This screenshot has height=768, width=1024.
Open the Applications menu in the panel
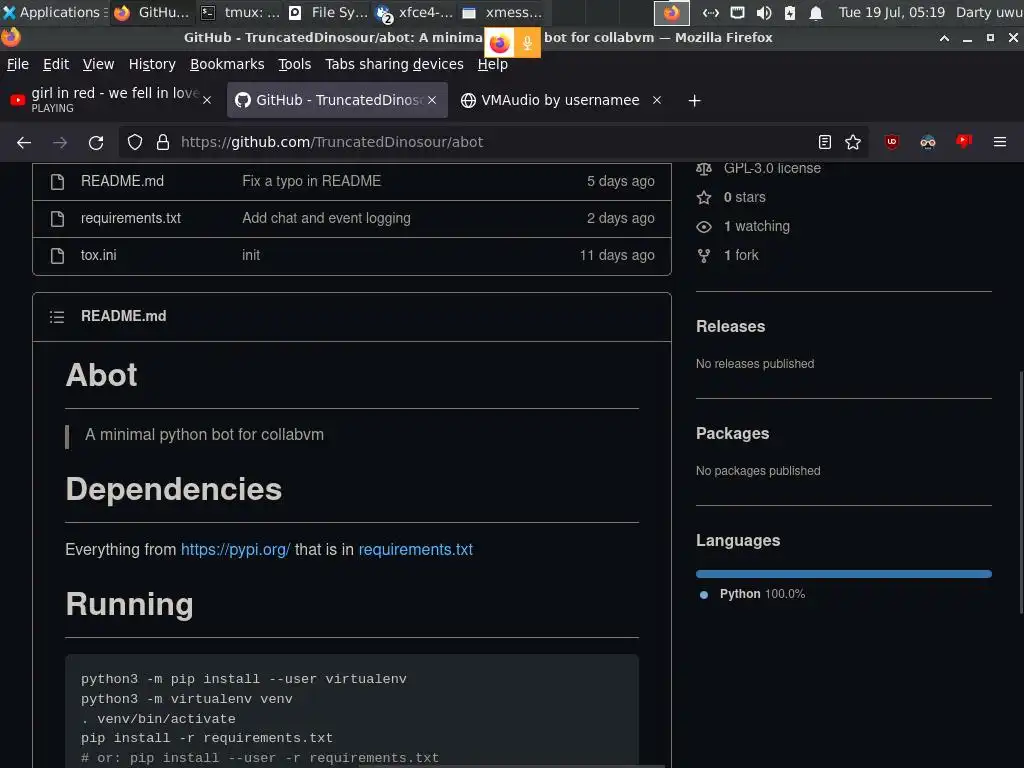coord(54,12)
